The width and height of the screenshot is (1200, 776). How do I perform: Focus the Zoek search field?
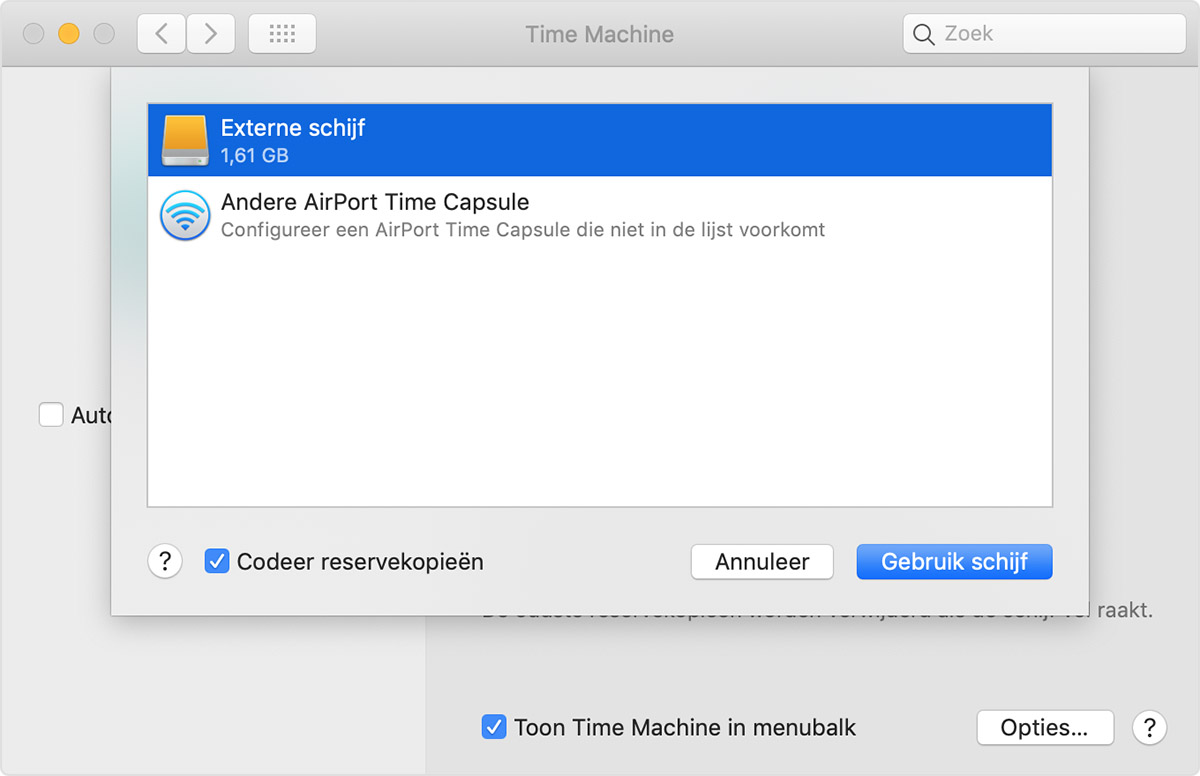1044,34
